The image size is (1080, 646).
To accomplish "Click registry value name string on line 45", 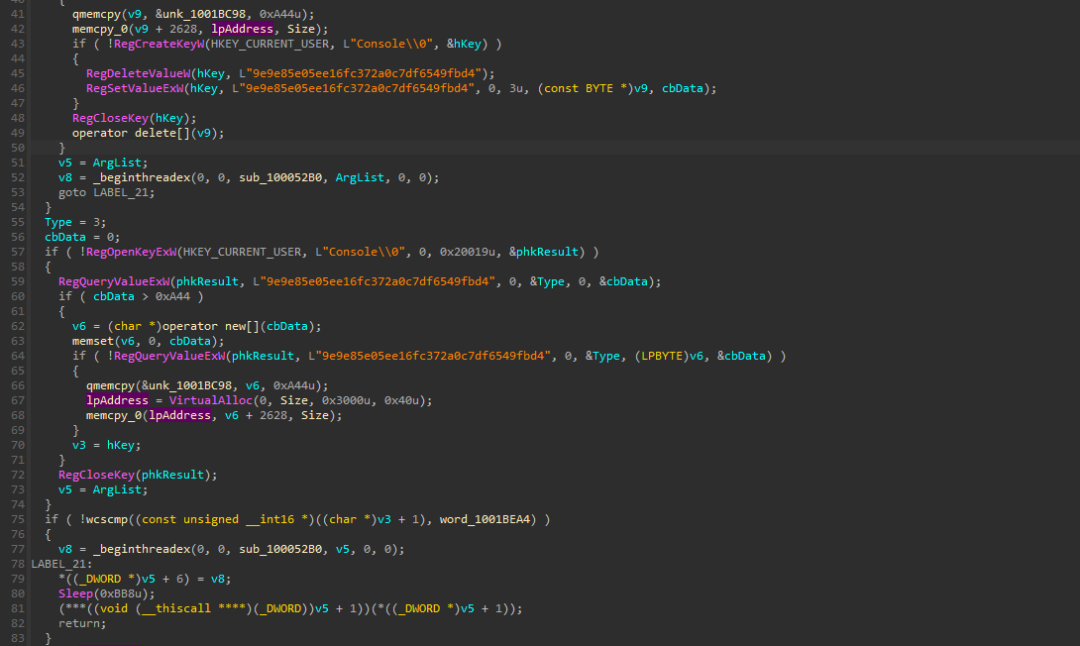I will point(360,74).
